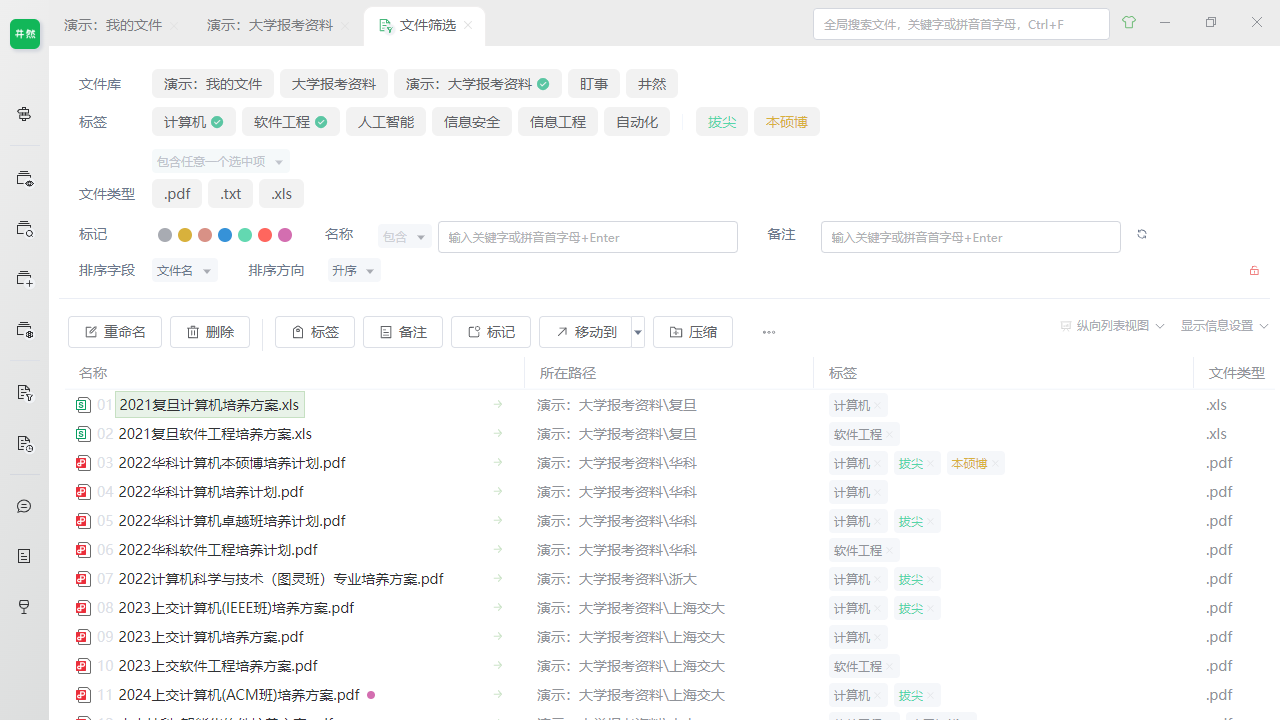Click the bottom gift icon in sidebar

(x=24, y=607)
